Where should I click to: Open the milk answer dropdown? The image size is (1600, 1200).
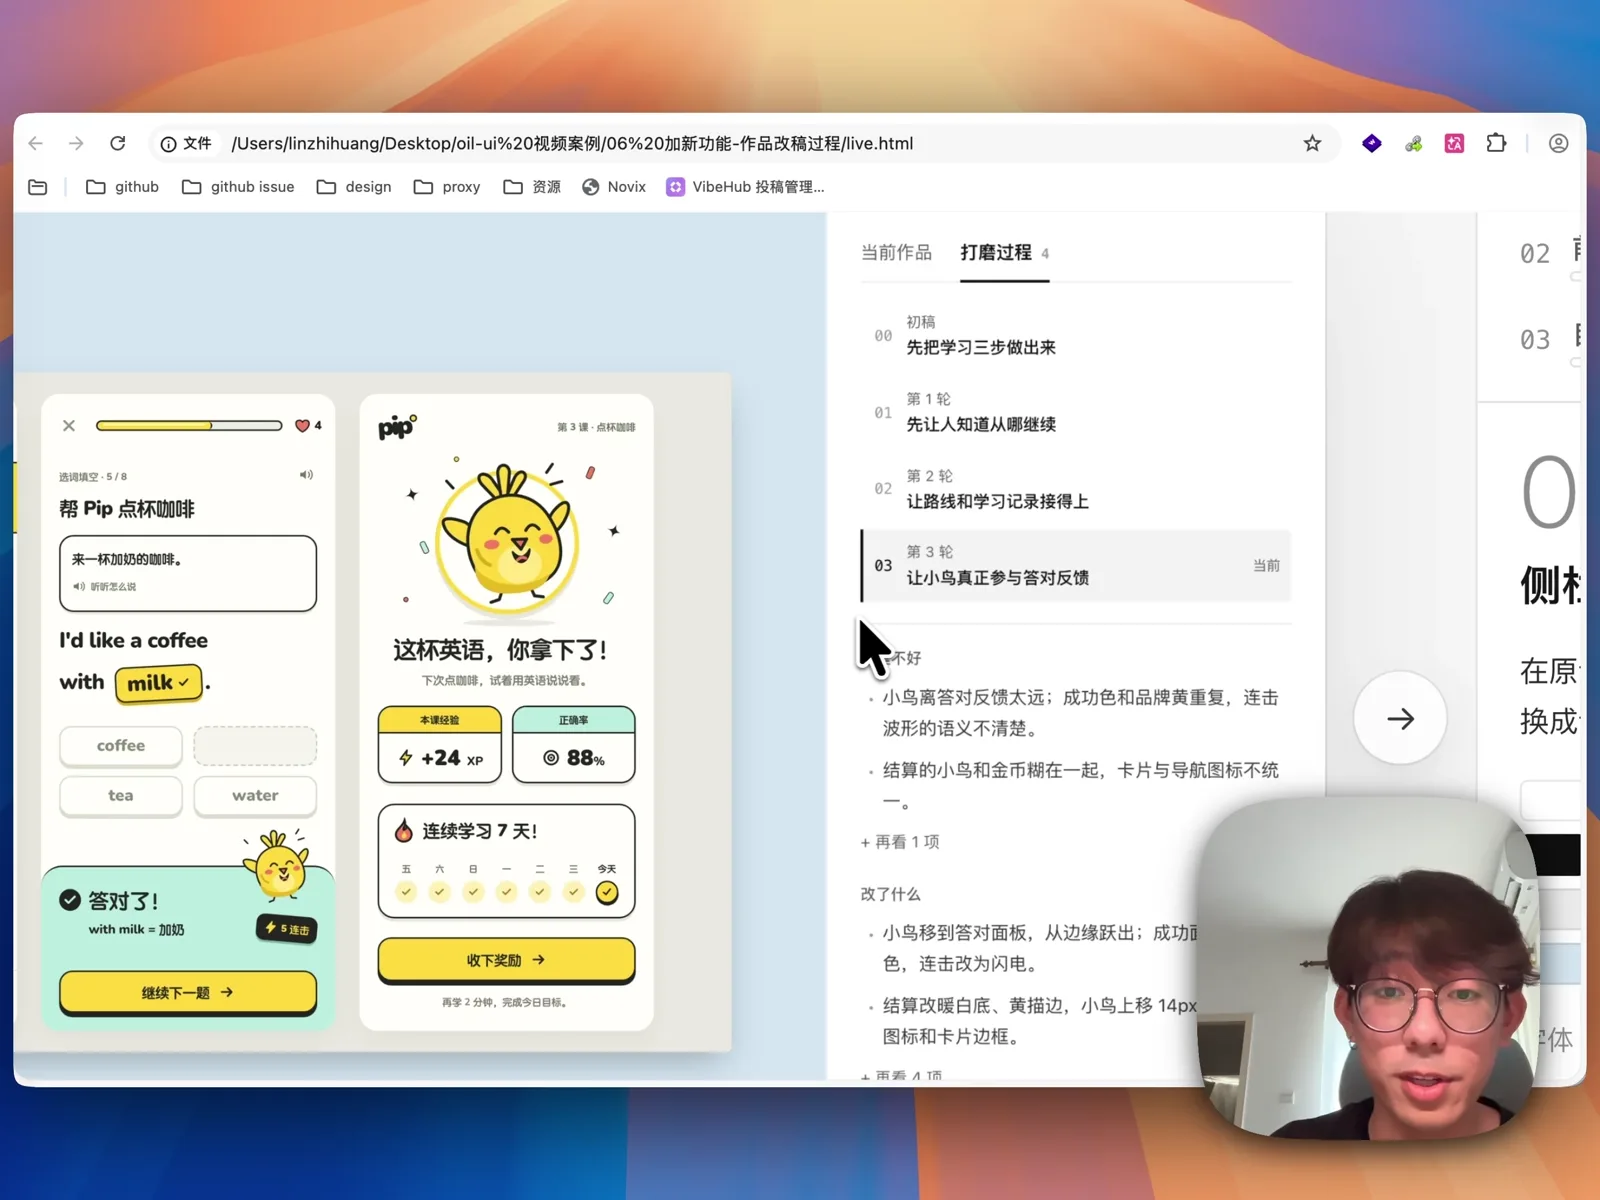(158, 683)
